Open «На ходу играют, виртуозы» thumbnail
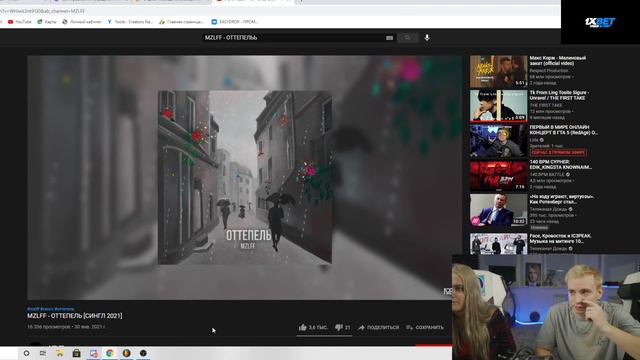 tap(498, 210)
